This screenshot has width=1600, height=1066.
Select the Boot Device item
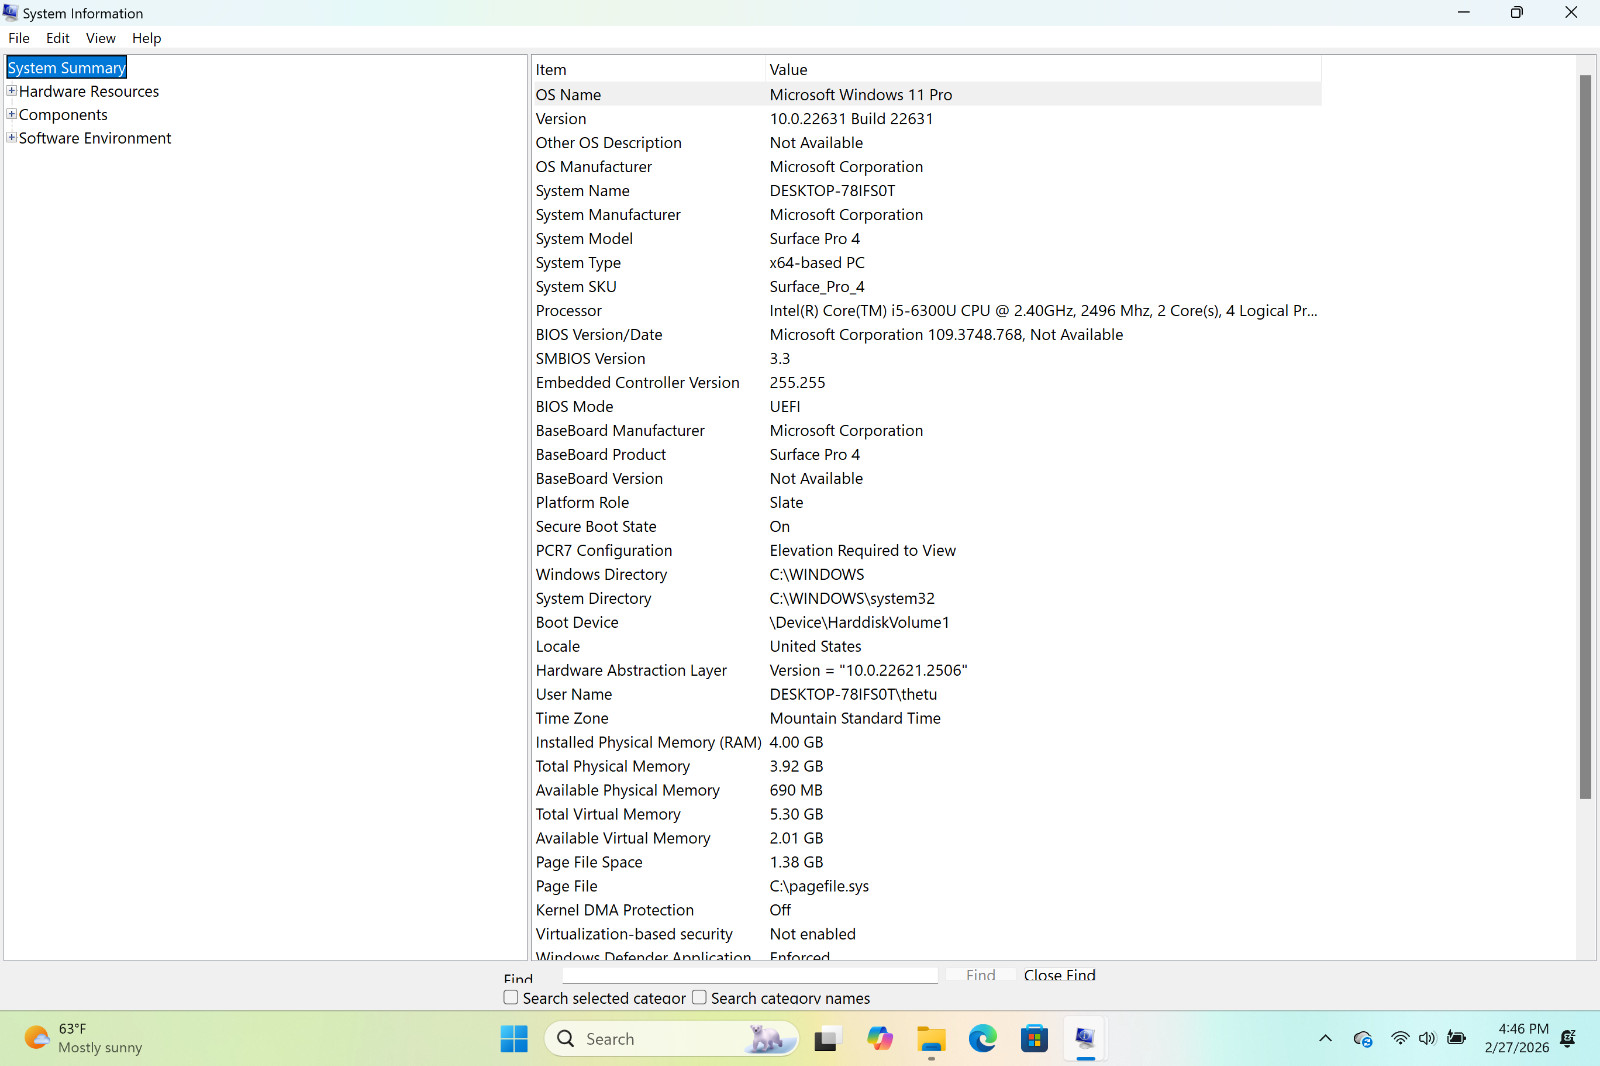[x=577, y=623]
